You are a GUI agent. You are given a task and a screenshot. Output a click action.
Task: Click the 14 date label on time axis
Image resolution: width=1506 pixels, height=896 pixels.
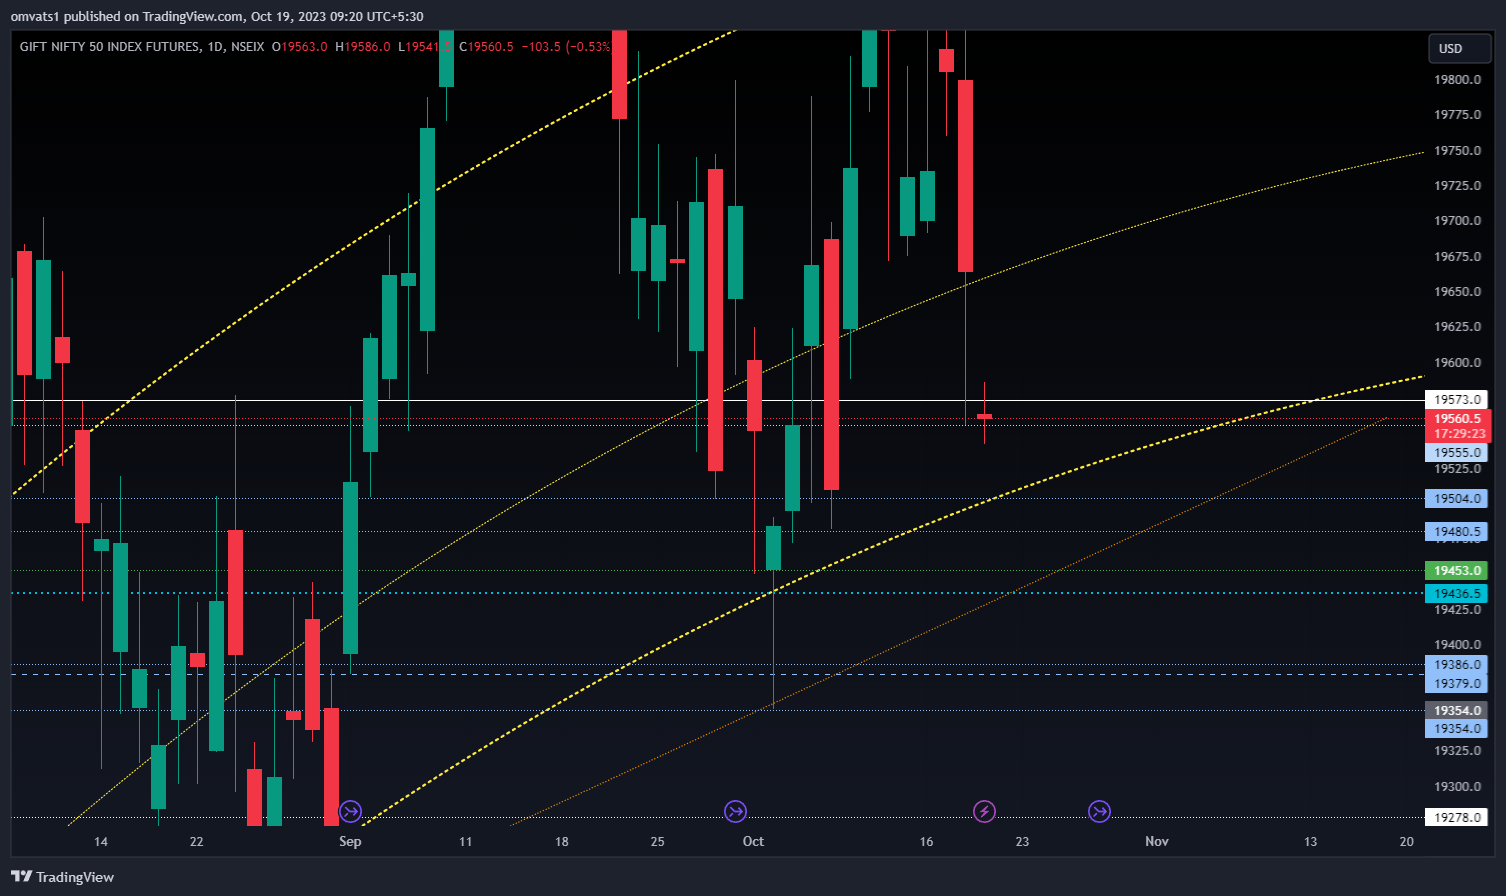point(101,842)
